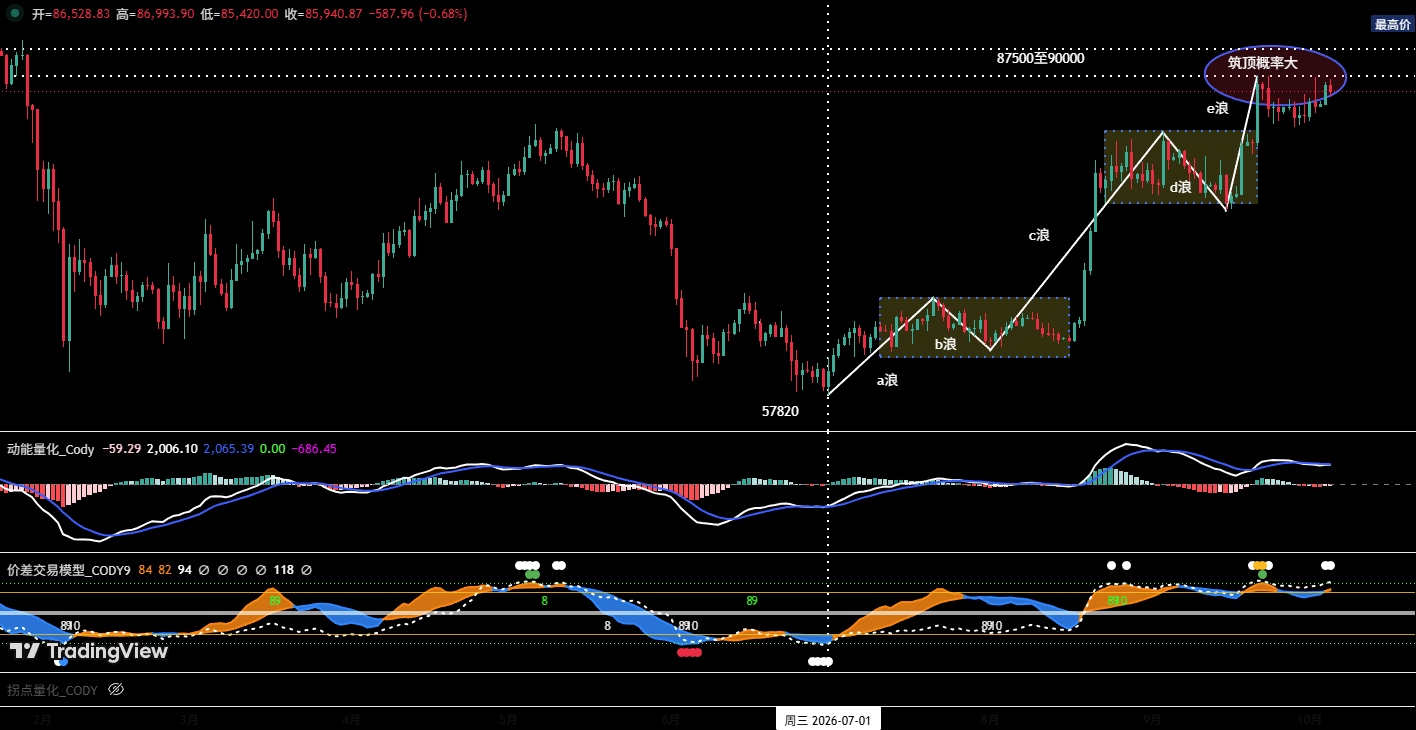Select the 57820 low price label

tap(780, 411)
